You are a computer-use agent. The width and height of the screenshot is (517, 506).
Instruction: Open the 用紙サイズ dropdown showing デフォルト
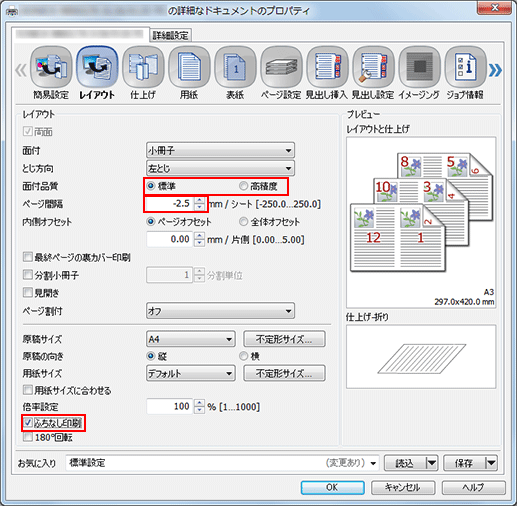[191, 373]
